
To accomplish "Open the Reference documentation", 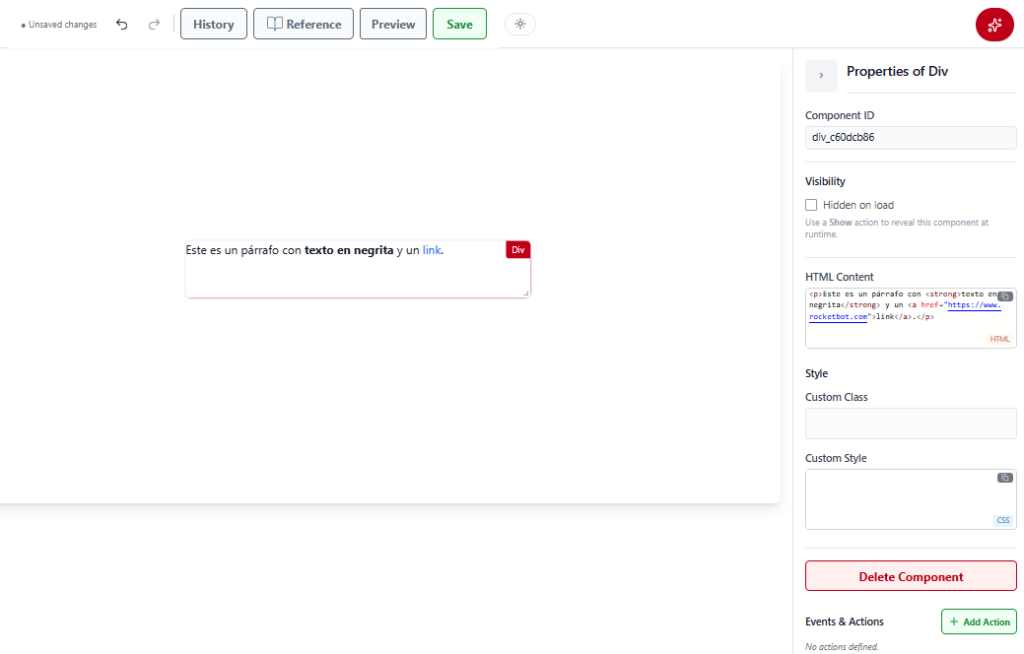I will tap(304, 24).
